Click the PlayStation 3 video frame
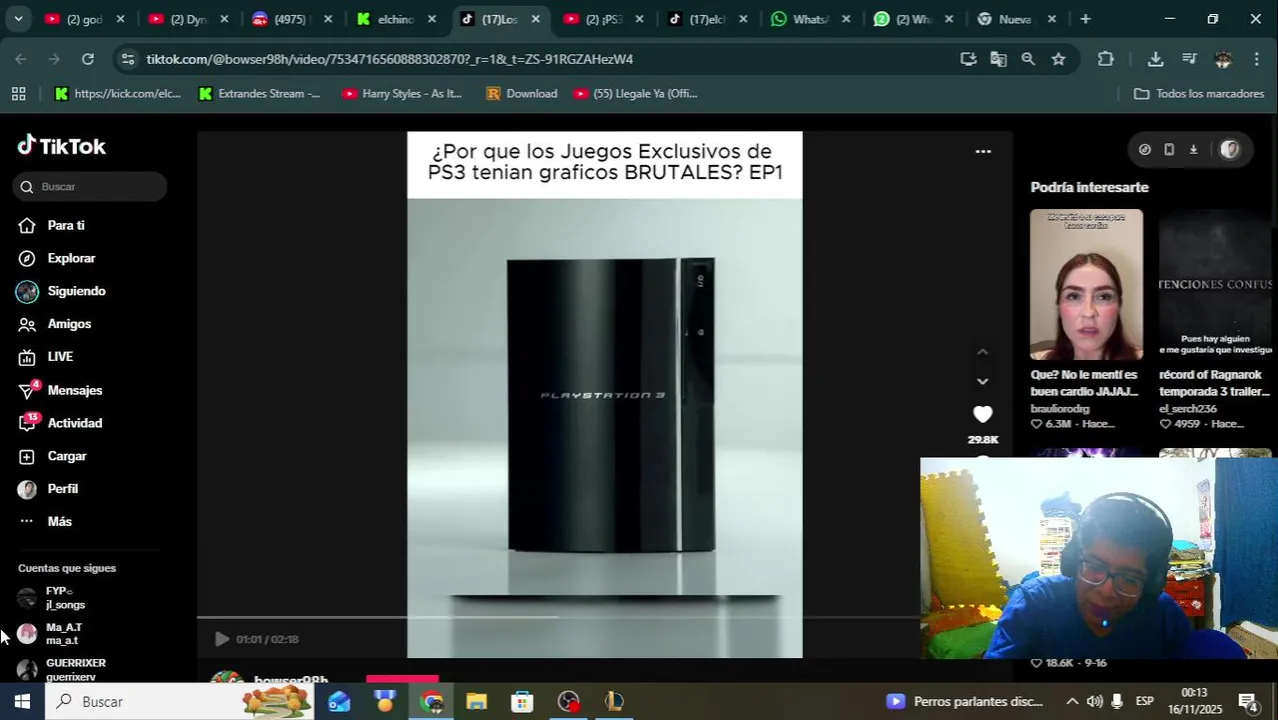The height and width of the screenshot is (720, 1278). (x=604, y=395)
